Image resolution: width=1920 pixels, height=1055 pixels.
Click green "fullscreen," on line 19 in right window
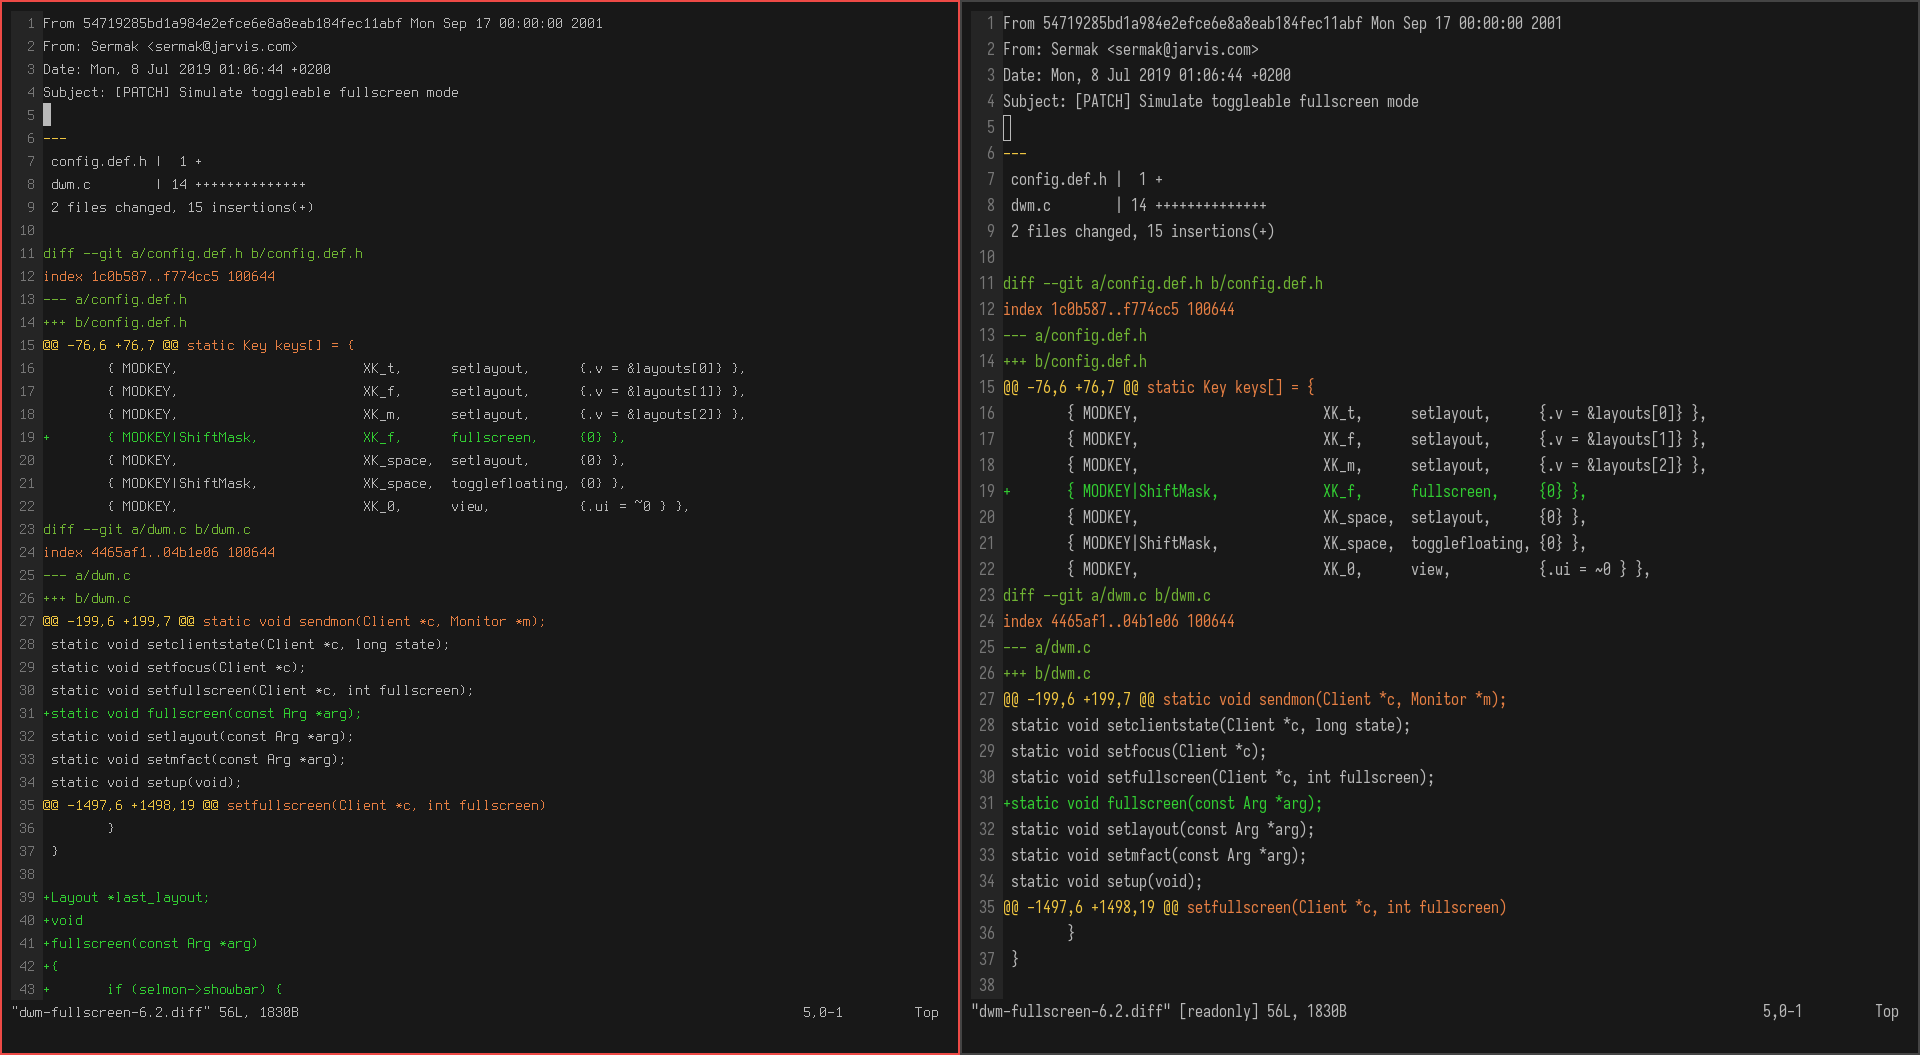coord(1455,491)
